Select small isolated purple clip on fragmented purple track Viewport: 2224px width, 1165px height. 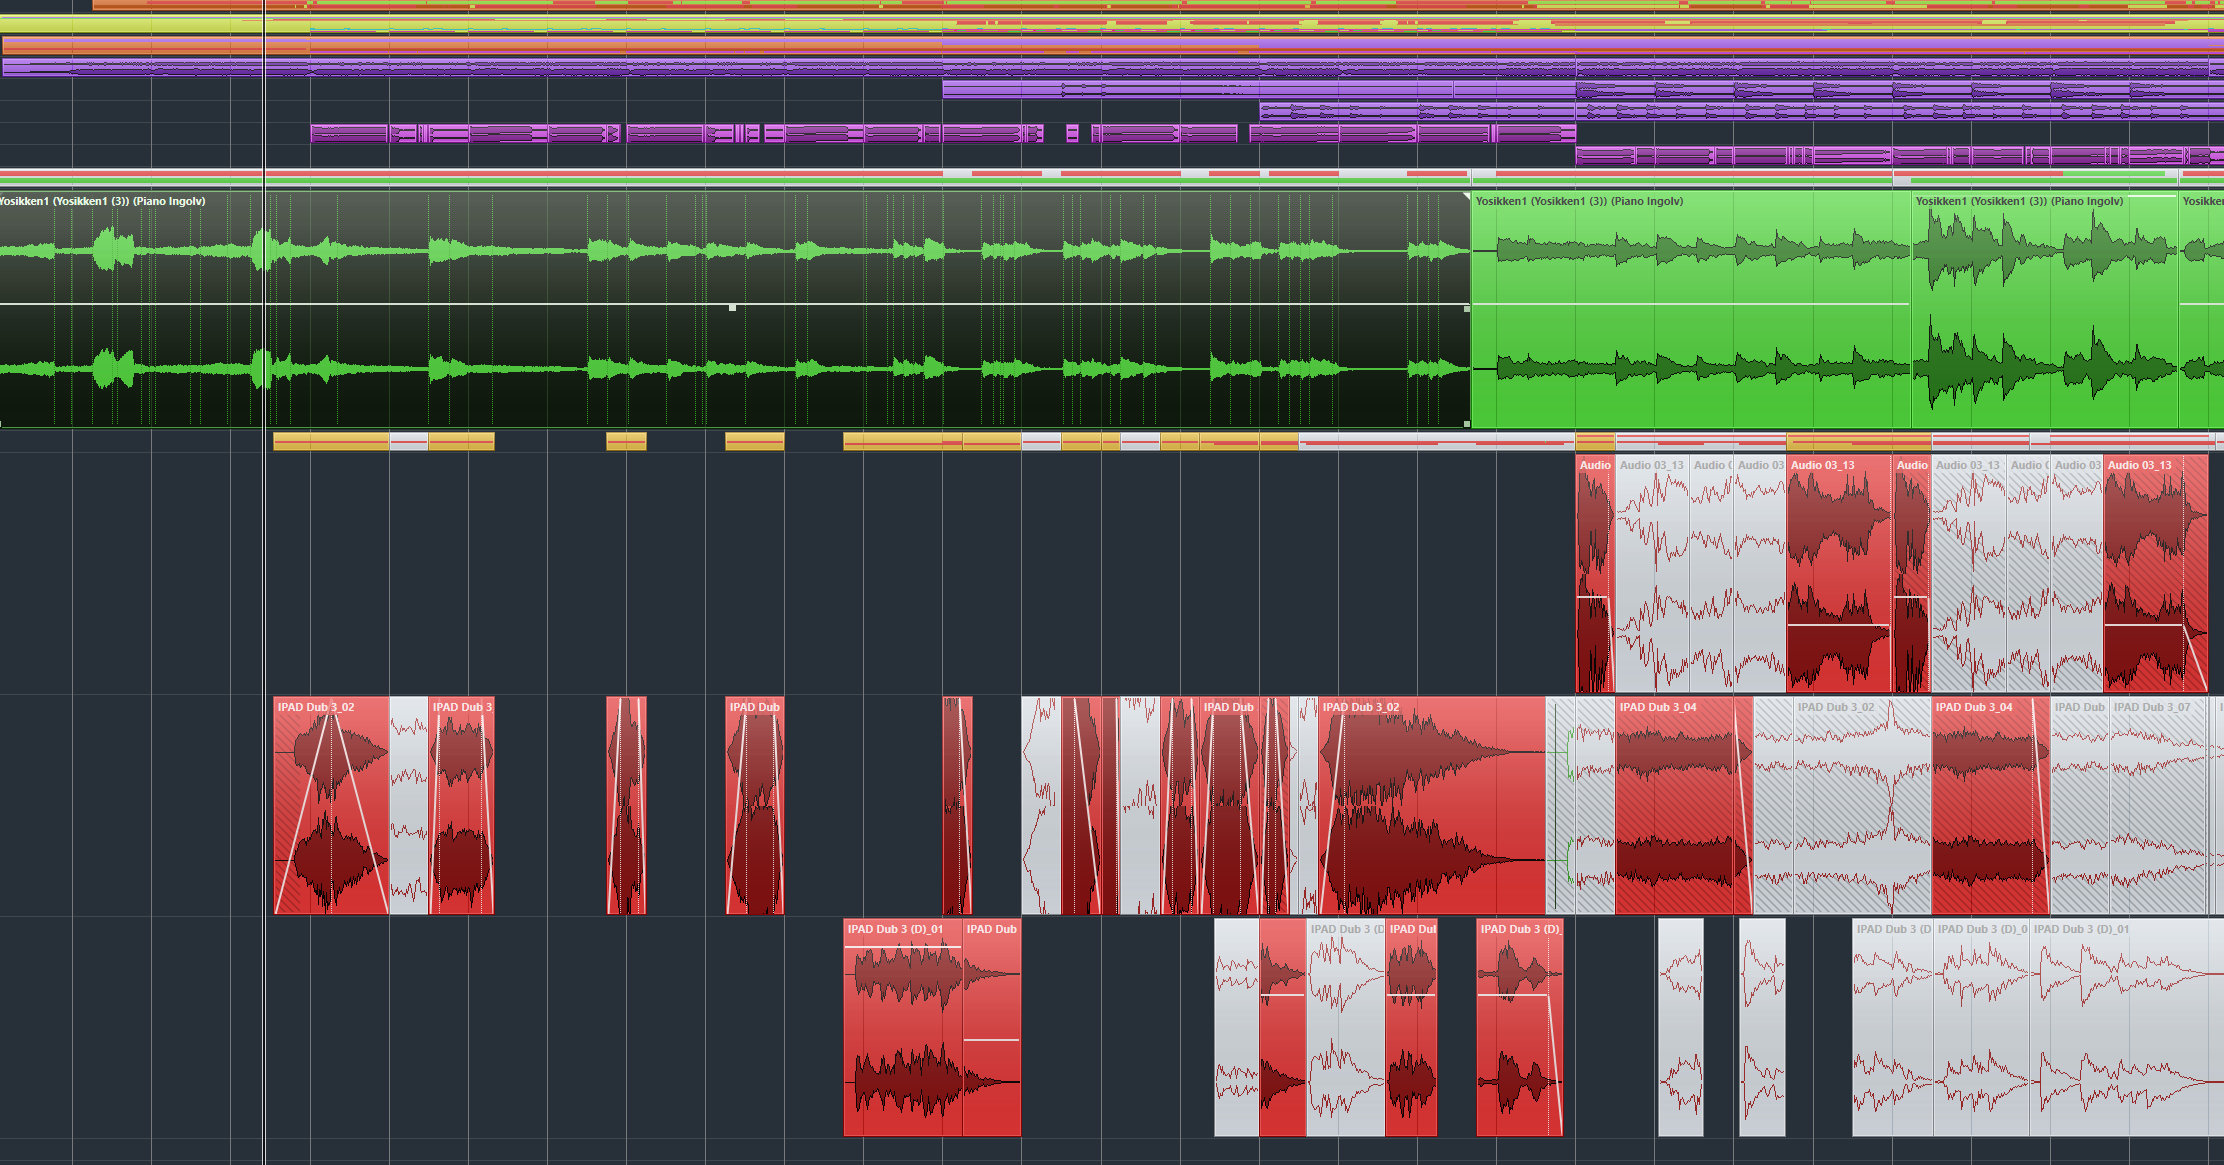[x=1072, y=133]
